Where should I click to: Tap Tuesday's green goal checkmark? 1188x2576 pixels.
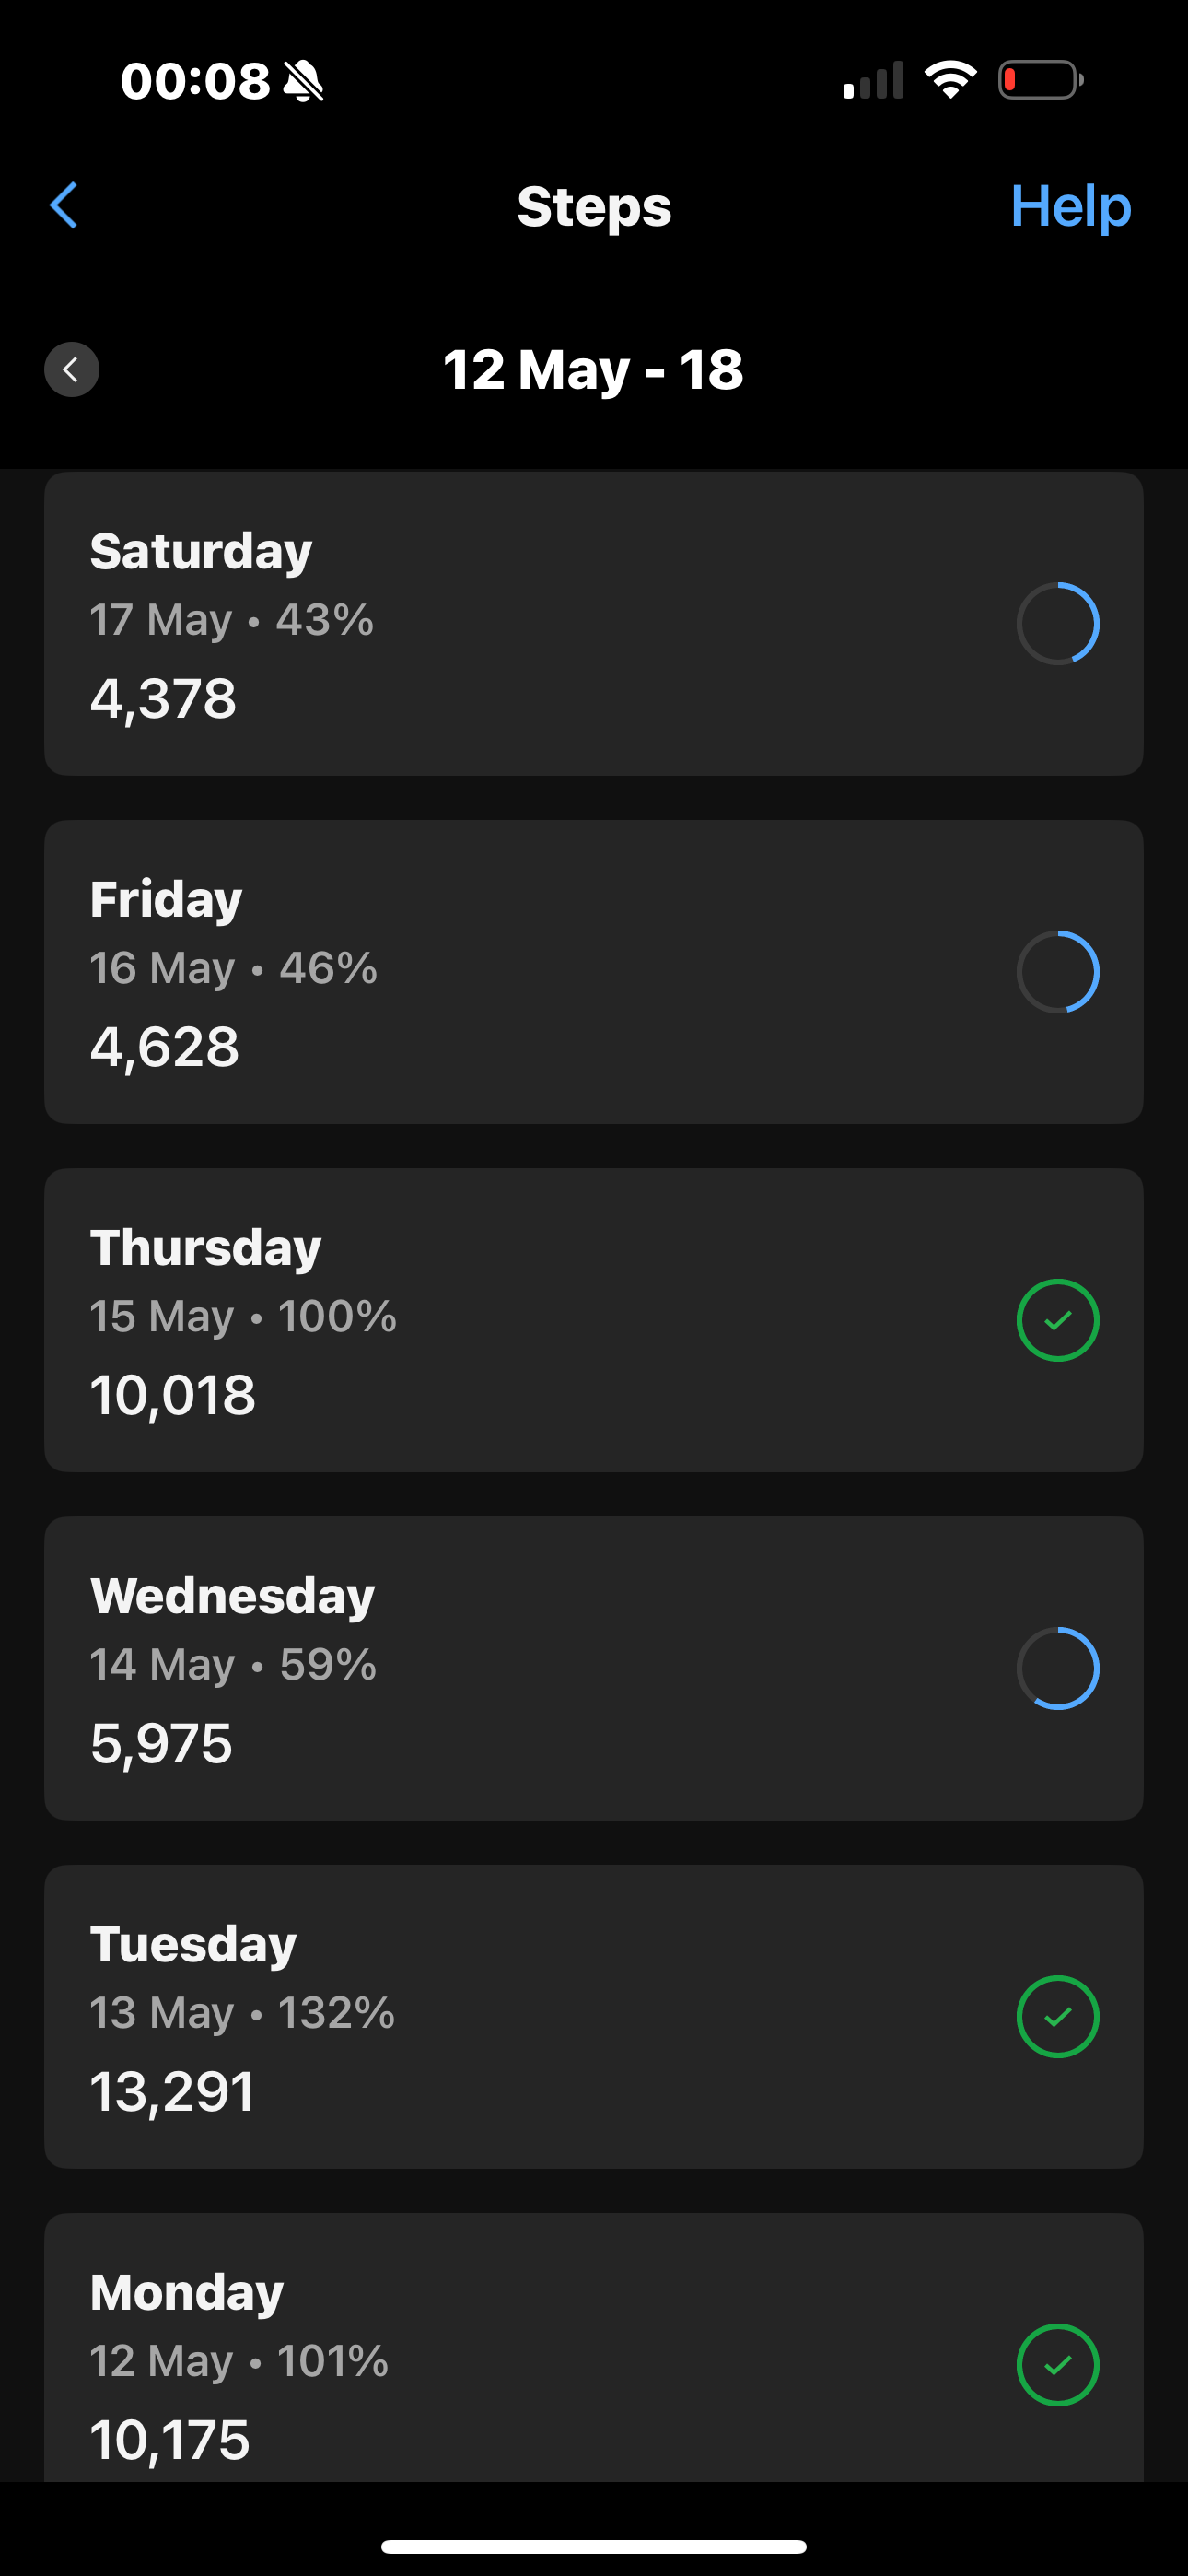[x=1057, y=2016]
